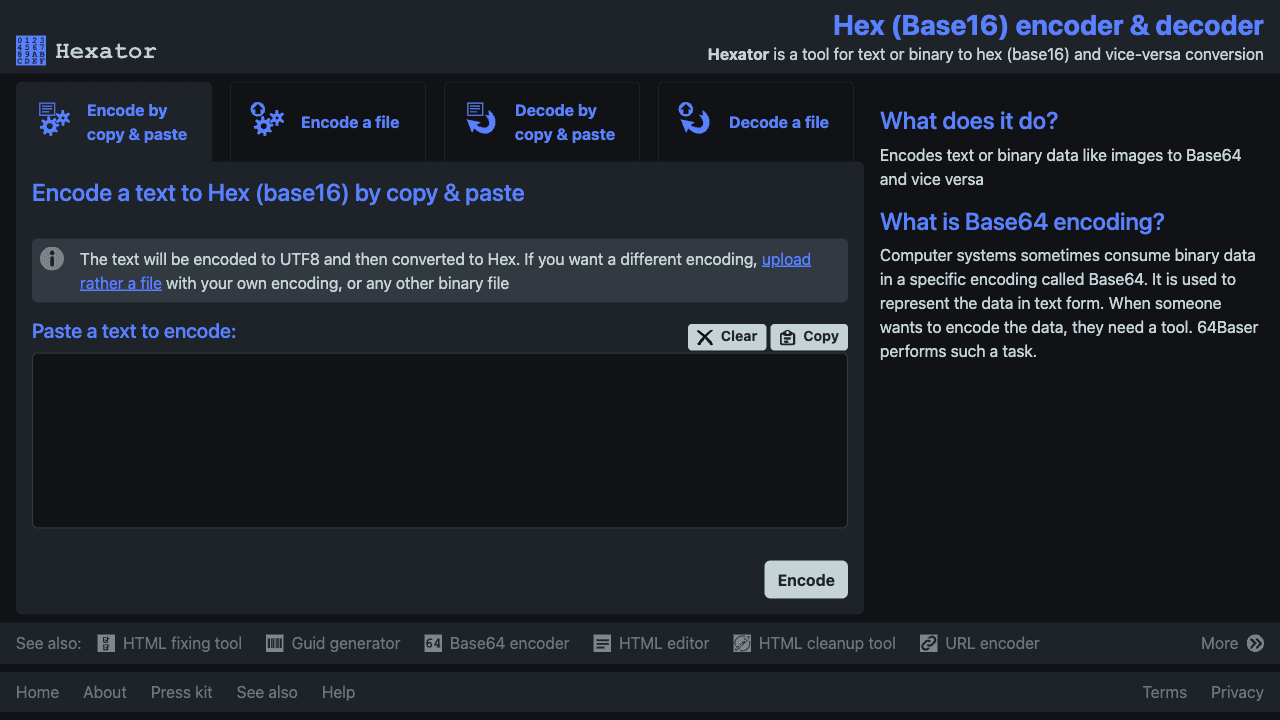Click the Base64 encoder 64 icon
The width and height of the screenshot is (1280, 720).
point(433,643)
